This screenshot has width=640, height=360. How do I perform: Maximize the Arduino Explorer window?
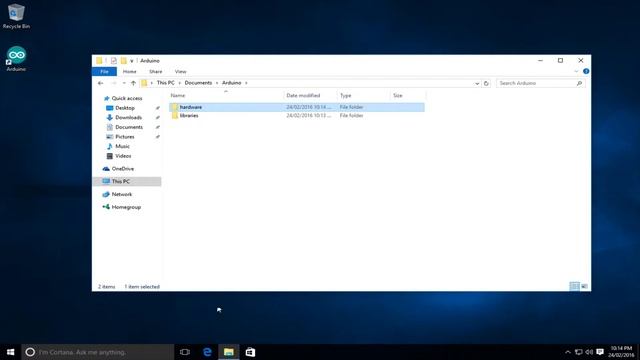click(560, 60)
